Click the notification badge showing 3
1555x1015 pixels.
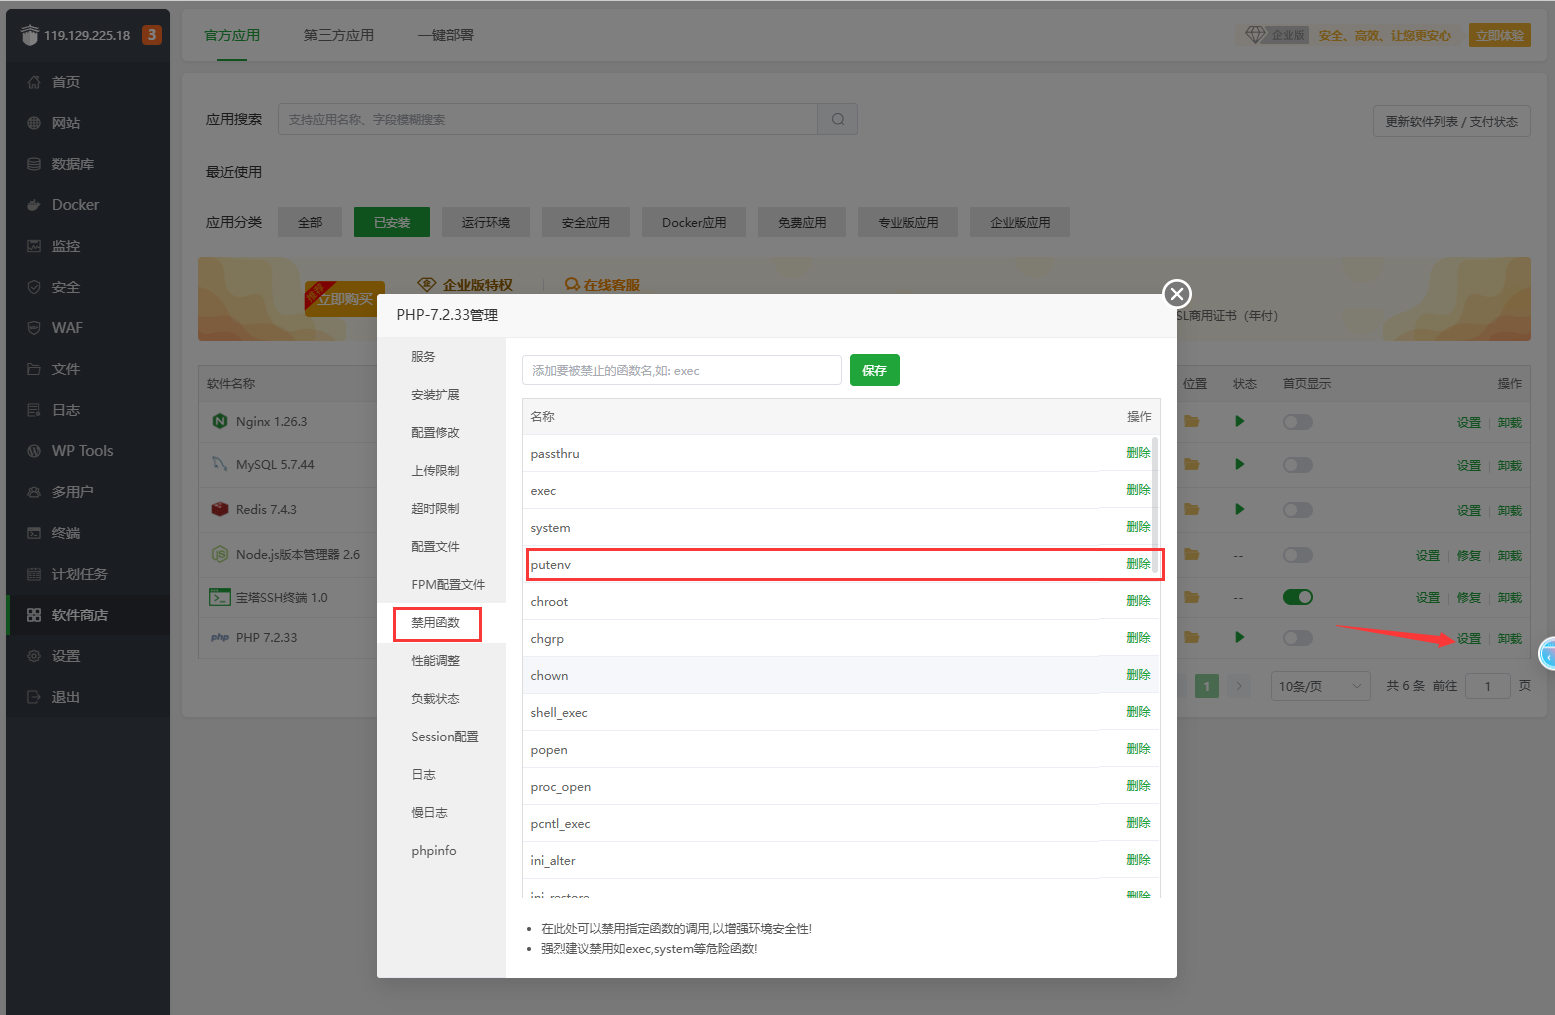click(151, 35)
